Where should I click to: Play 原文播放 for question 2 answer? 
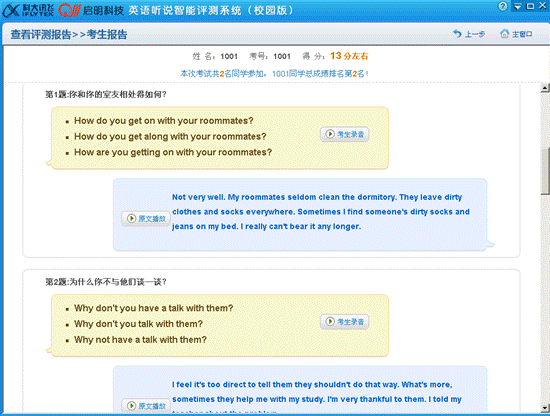tap(146, 406)
